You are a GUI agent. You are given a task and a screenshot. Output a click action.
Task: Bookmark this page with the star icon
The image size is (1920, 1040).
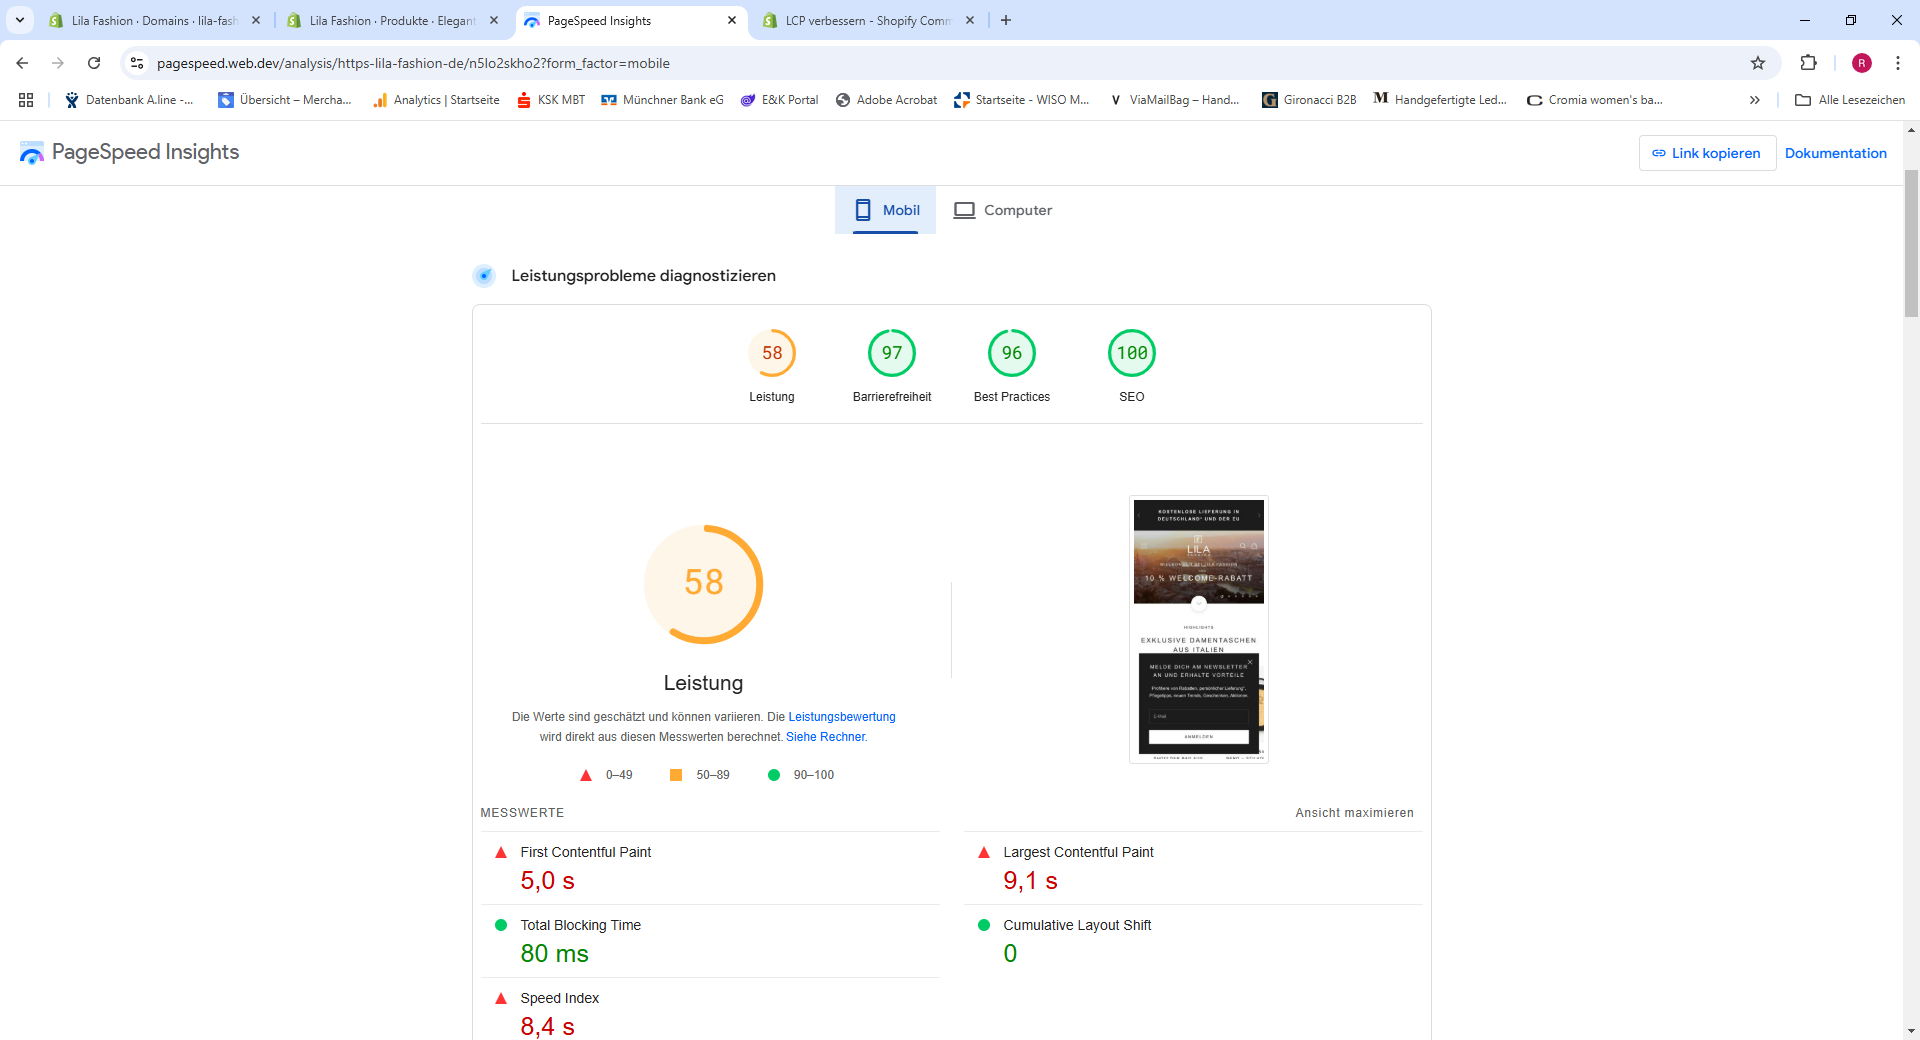1758,63
